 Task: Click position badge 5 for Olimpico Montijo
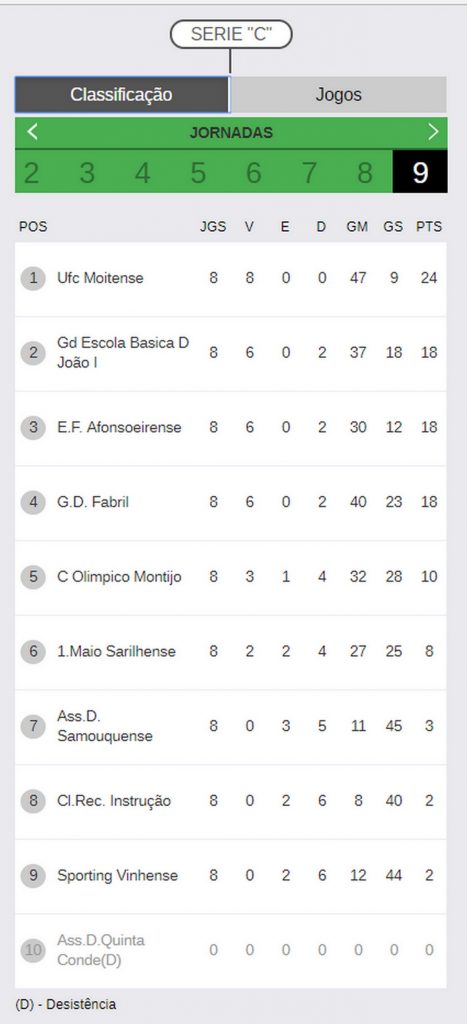tap(33, 577)
